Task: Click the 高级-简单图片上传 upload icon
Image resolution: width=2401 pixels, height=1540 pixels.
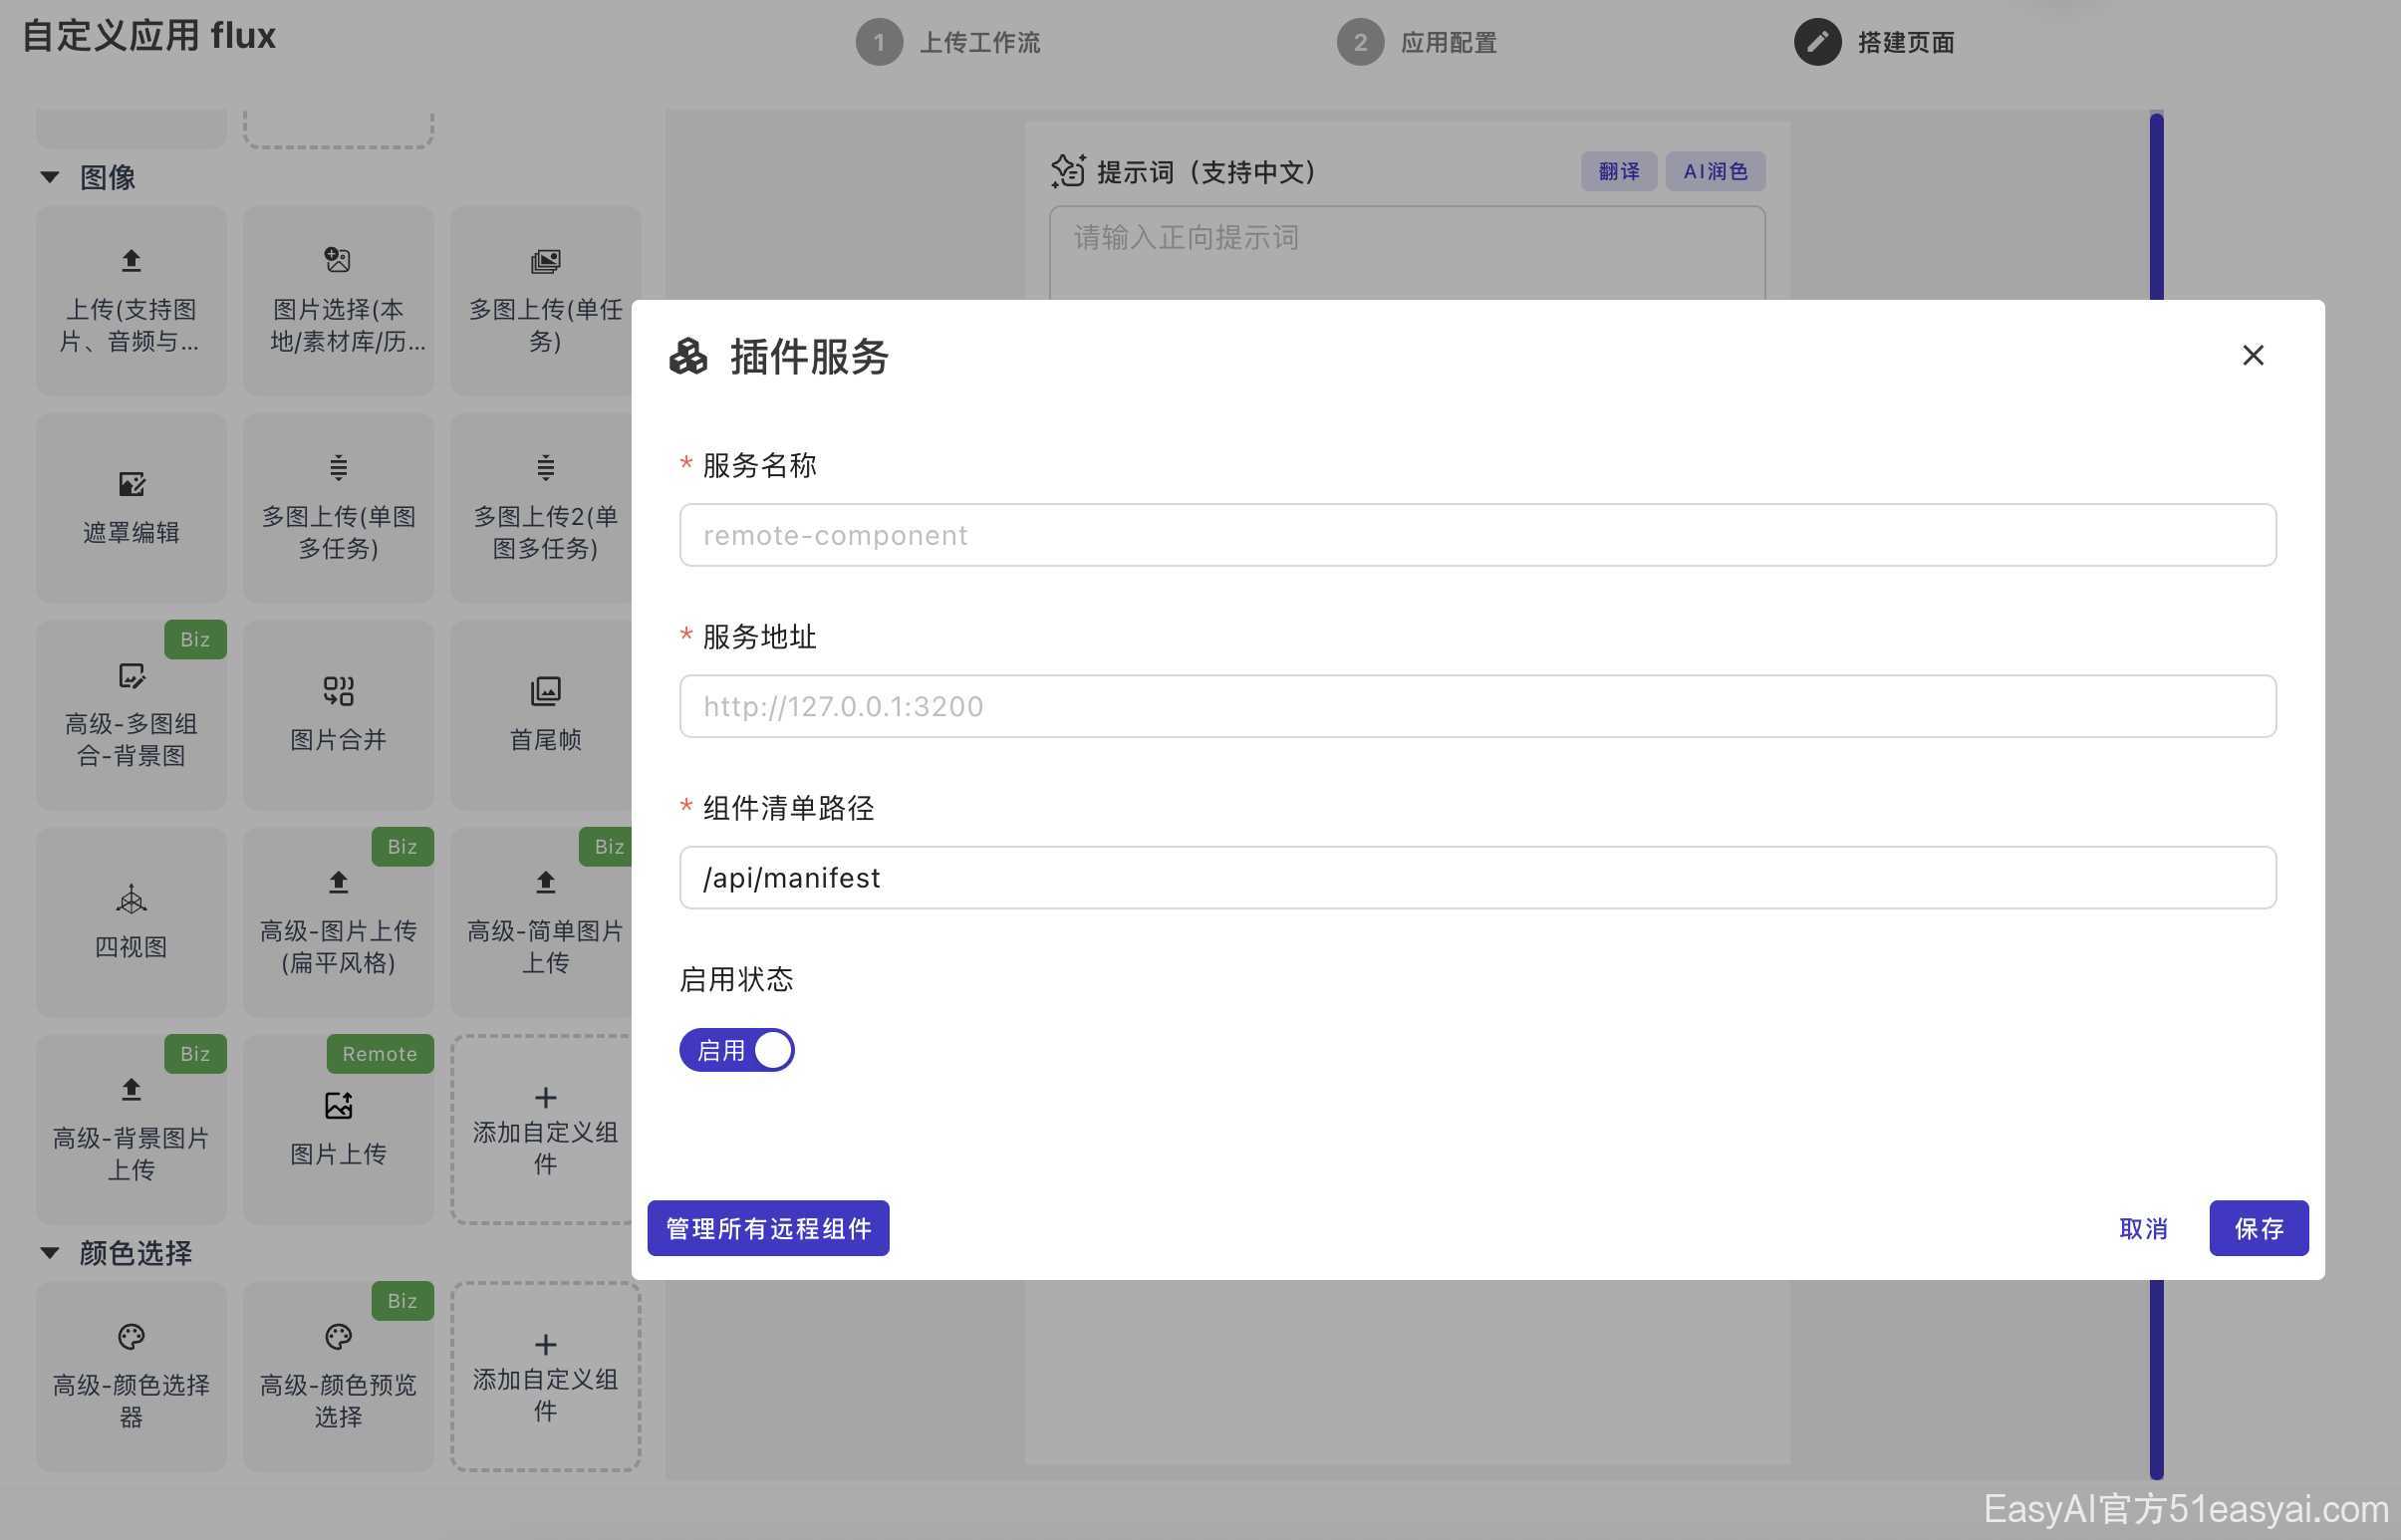Action: 545,882
